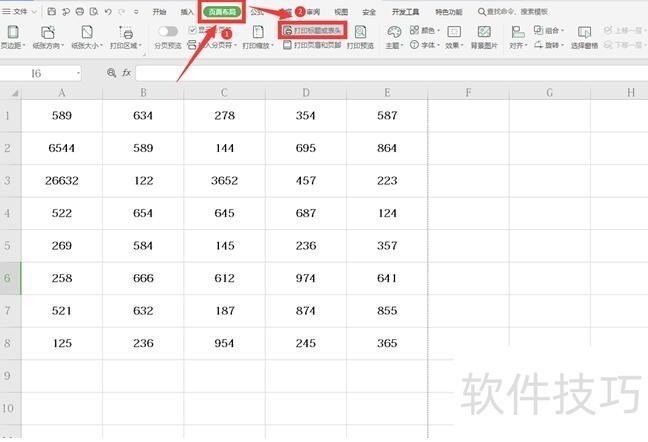Open the Name Box dropdown arrow showing I6
This screenshot has height=442, width=648.
tap(78, 74)
